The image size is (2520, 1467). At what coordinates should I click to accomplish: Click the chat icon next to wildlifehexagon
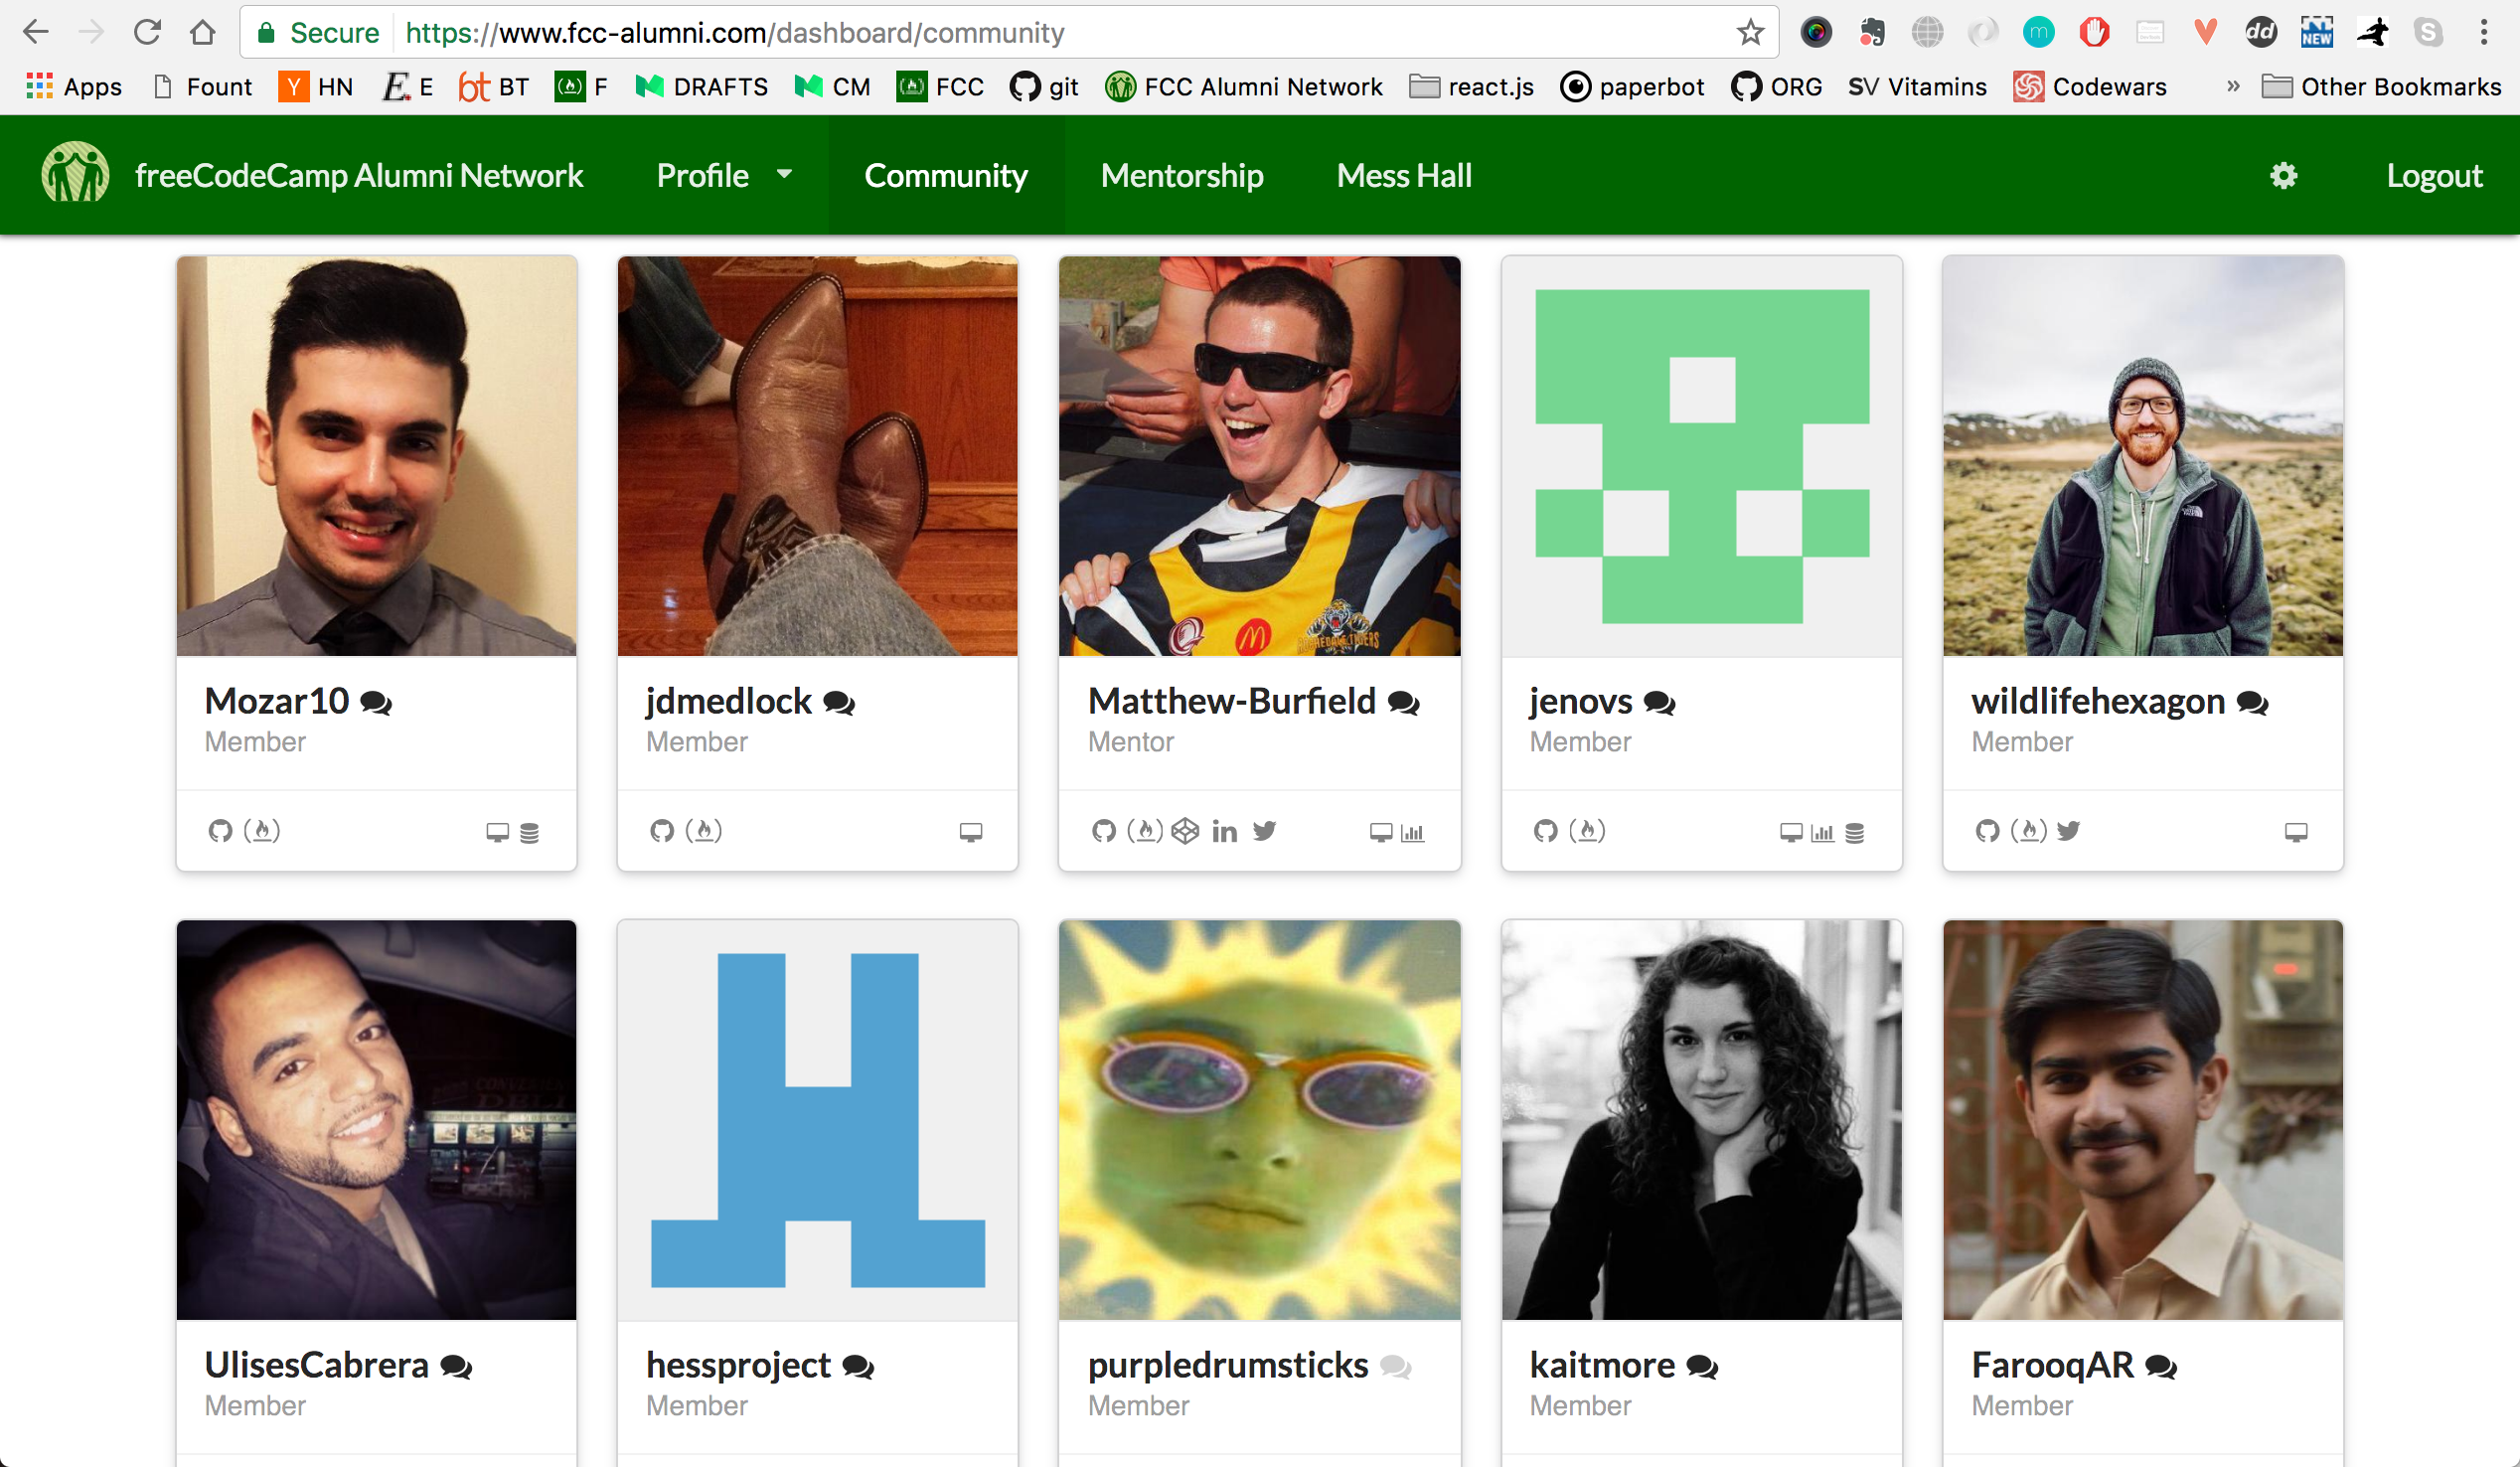pyautogui.click(x=2252, y=703)
